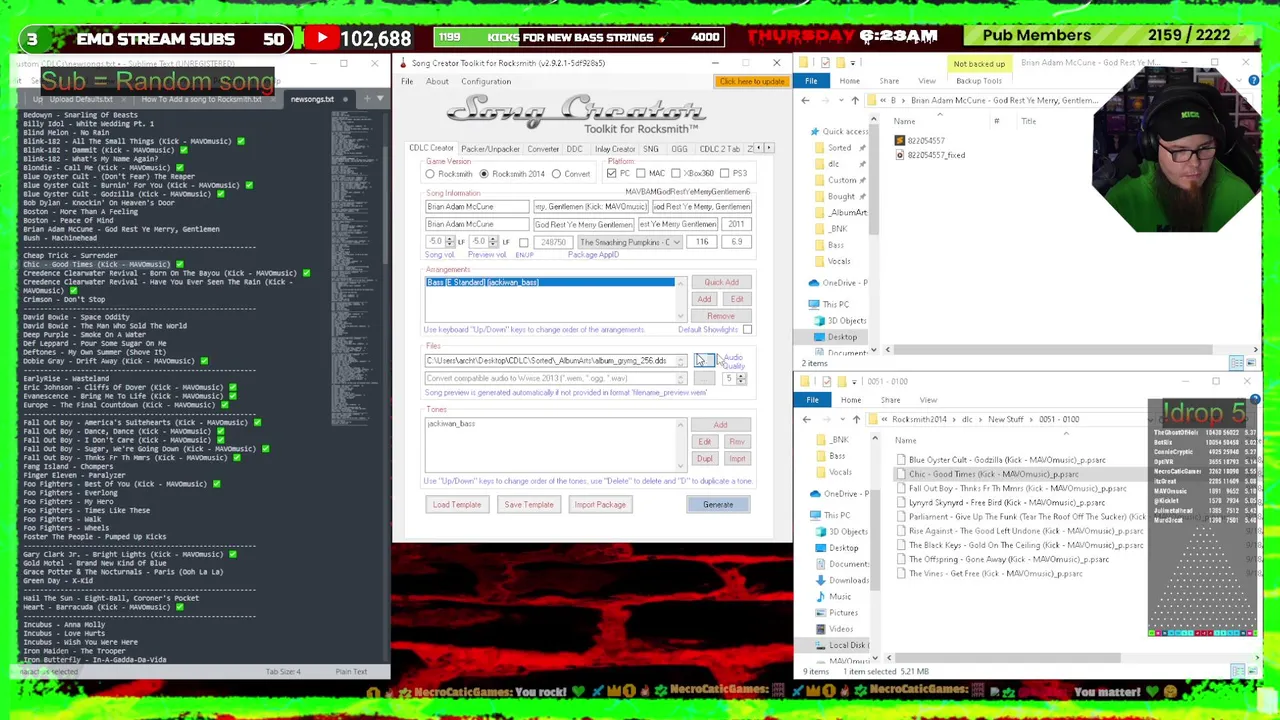
Task: Open OneDrive in upper Explorer sidebar
Action: (838, 283)
